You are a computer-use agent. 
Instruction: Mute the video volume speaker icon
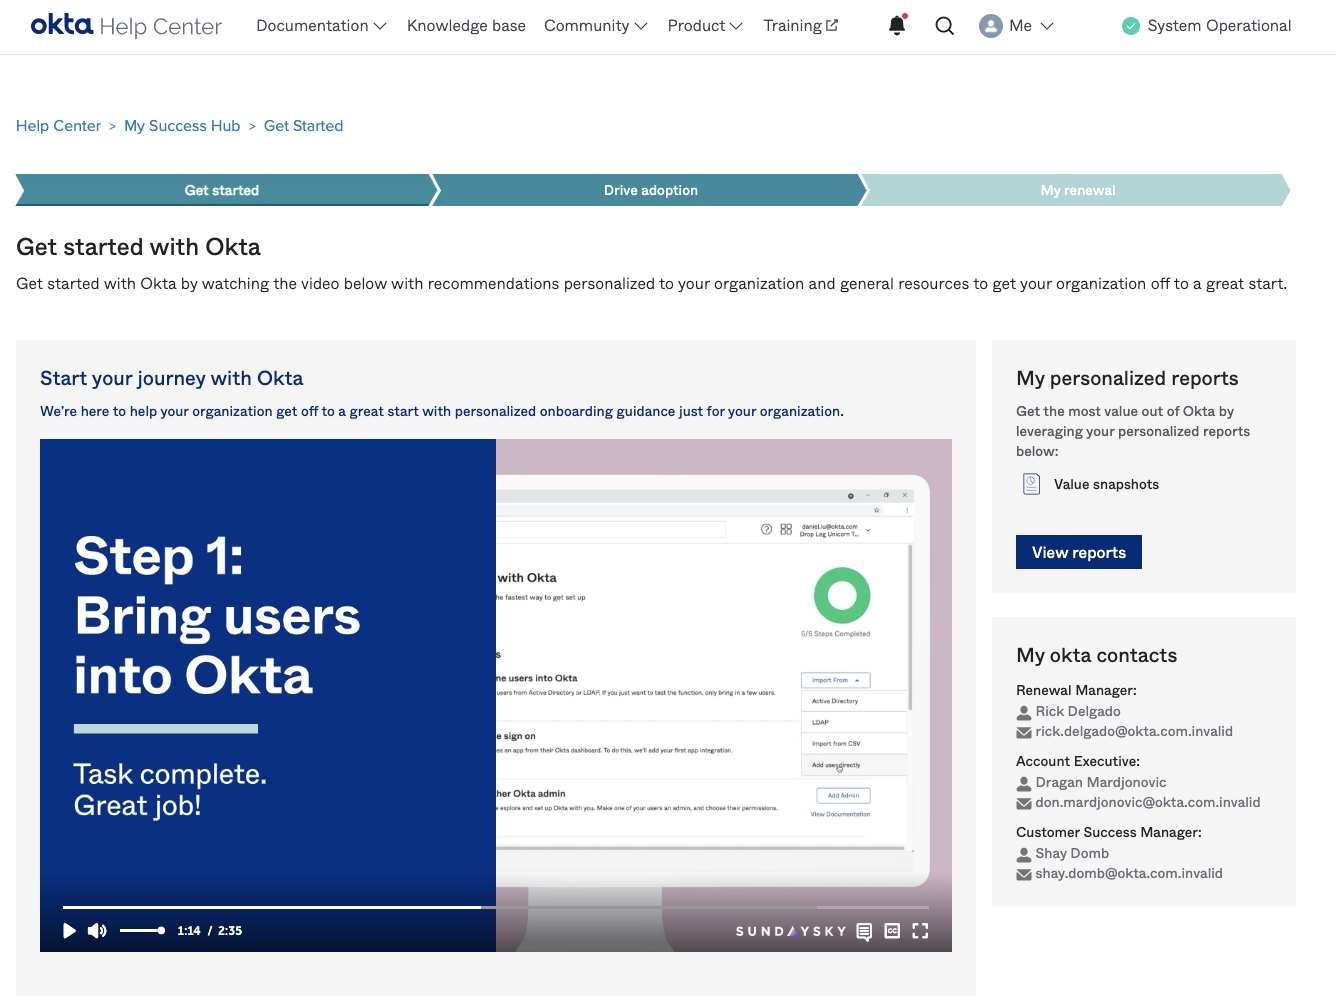pyautogui.click(x=97, y=931)
